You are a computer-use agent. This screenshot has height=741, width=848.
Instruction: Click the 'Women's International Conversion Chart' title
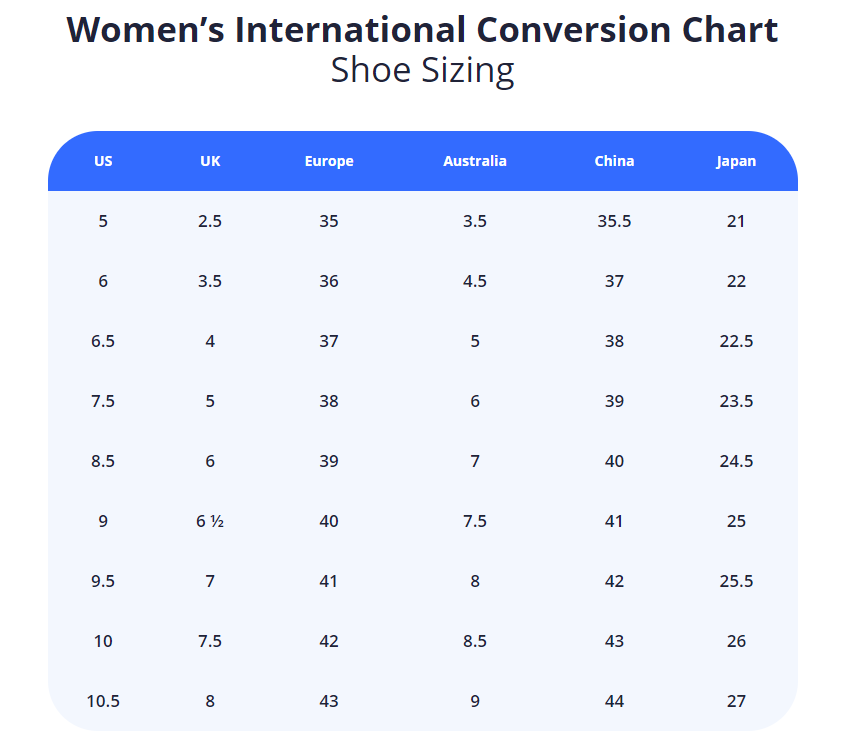[422, 30]
